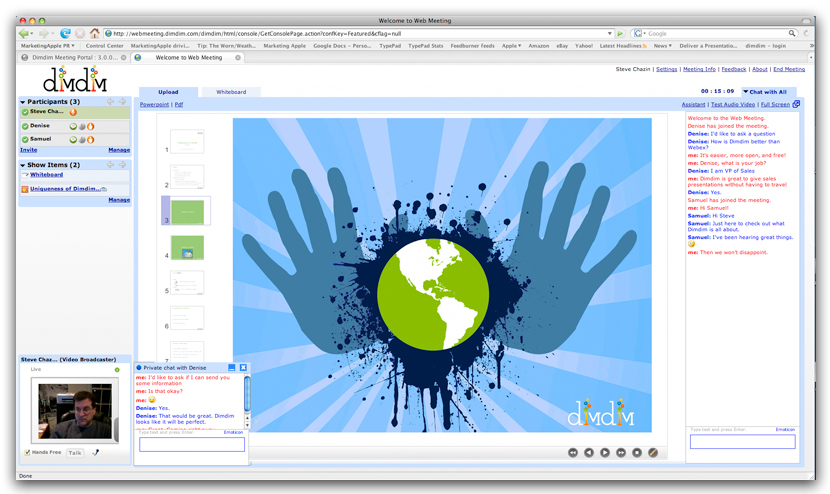Click the Invite link
The image size is (830, 494).
point(29,150)
